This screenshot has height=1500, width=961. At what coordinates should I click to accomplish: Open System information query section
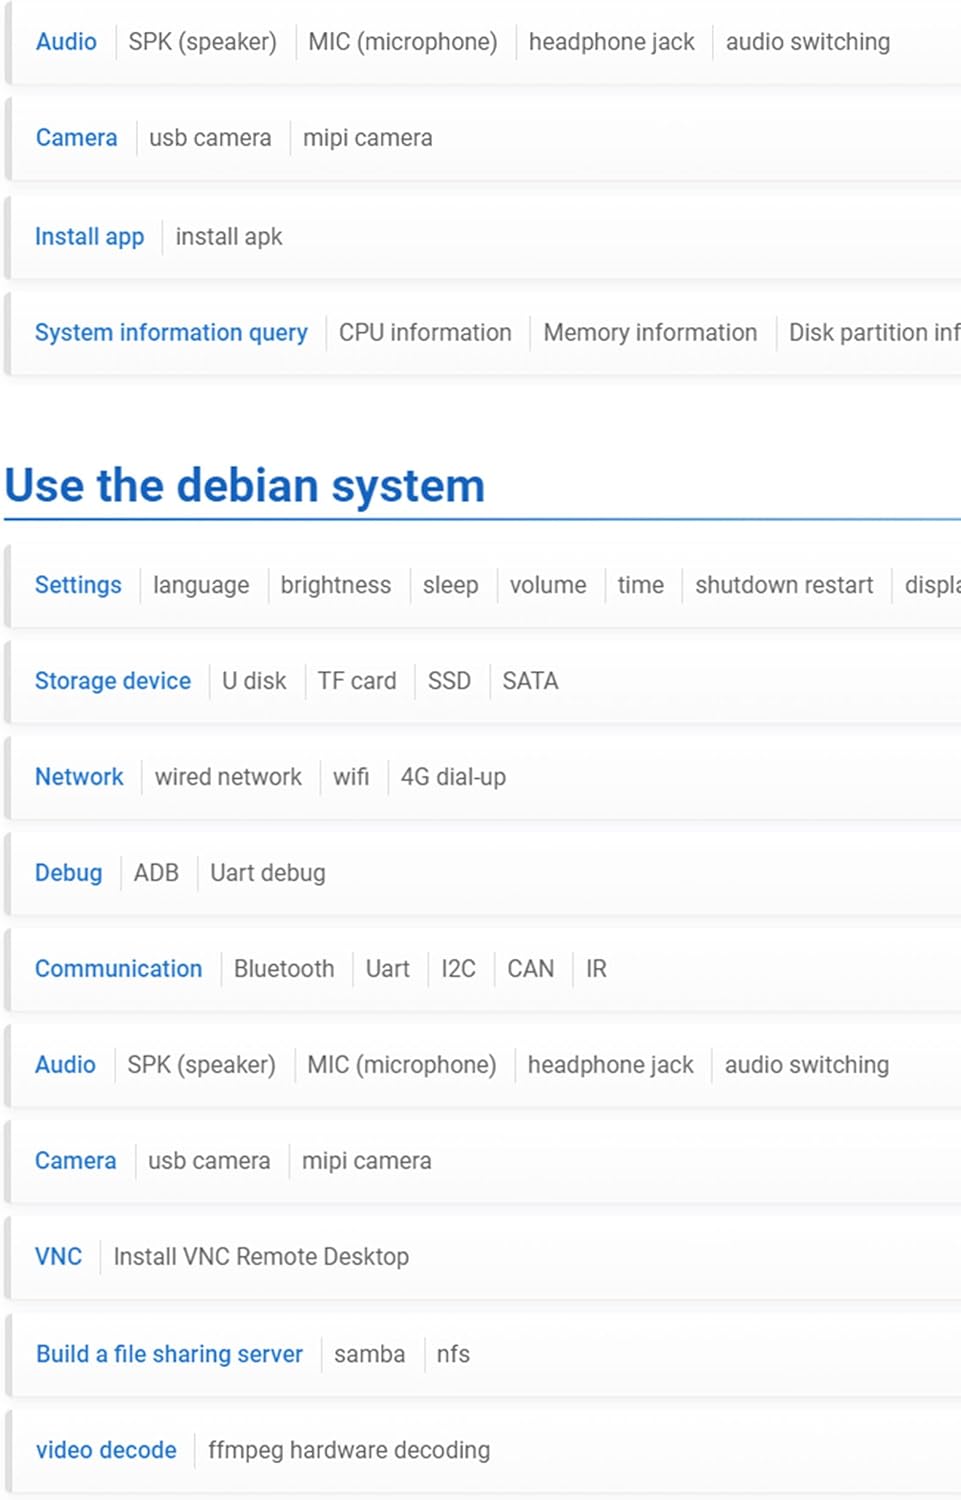coord(171,333)
